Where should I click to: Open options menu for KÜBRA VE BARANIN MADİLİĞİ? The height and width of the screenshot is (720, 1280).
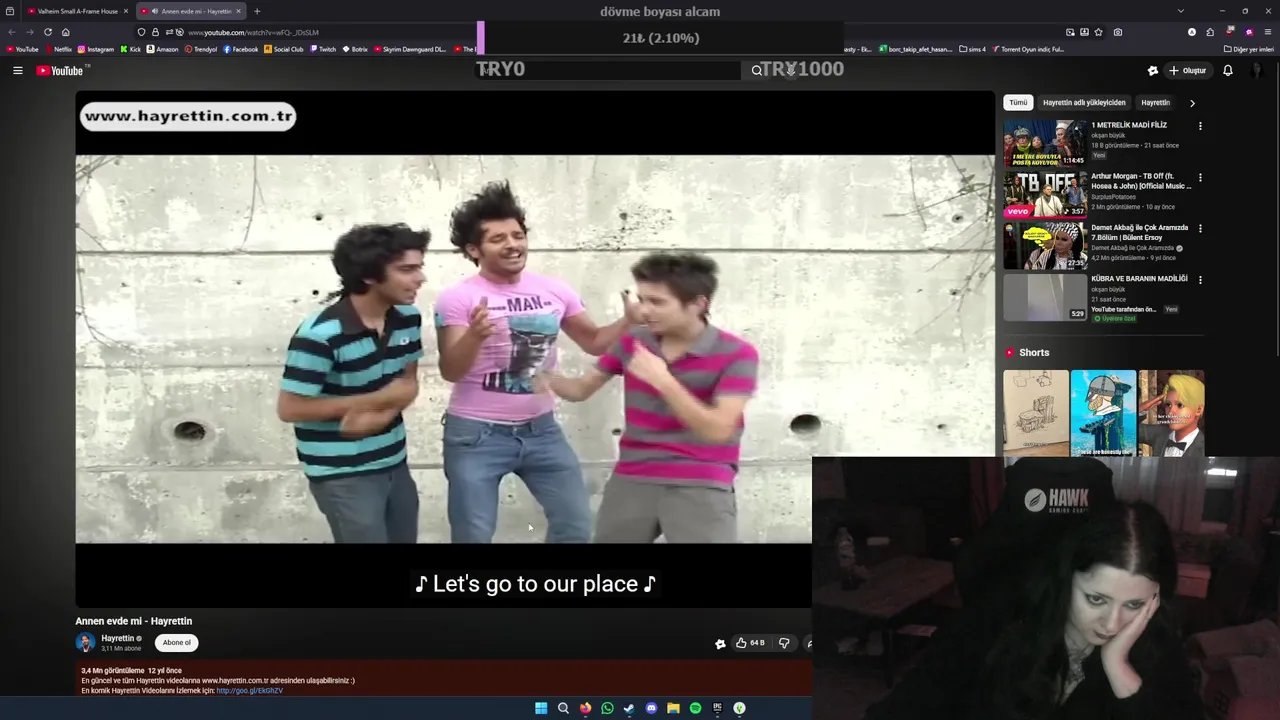(x=1200, y=279)
